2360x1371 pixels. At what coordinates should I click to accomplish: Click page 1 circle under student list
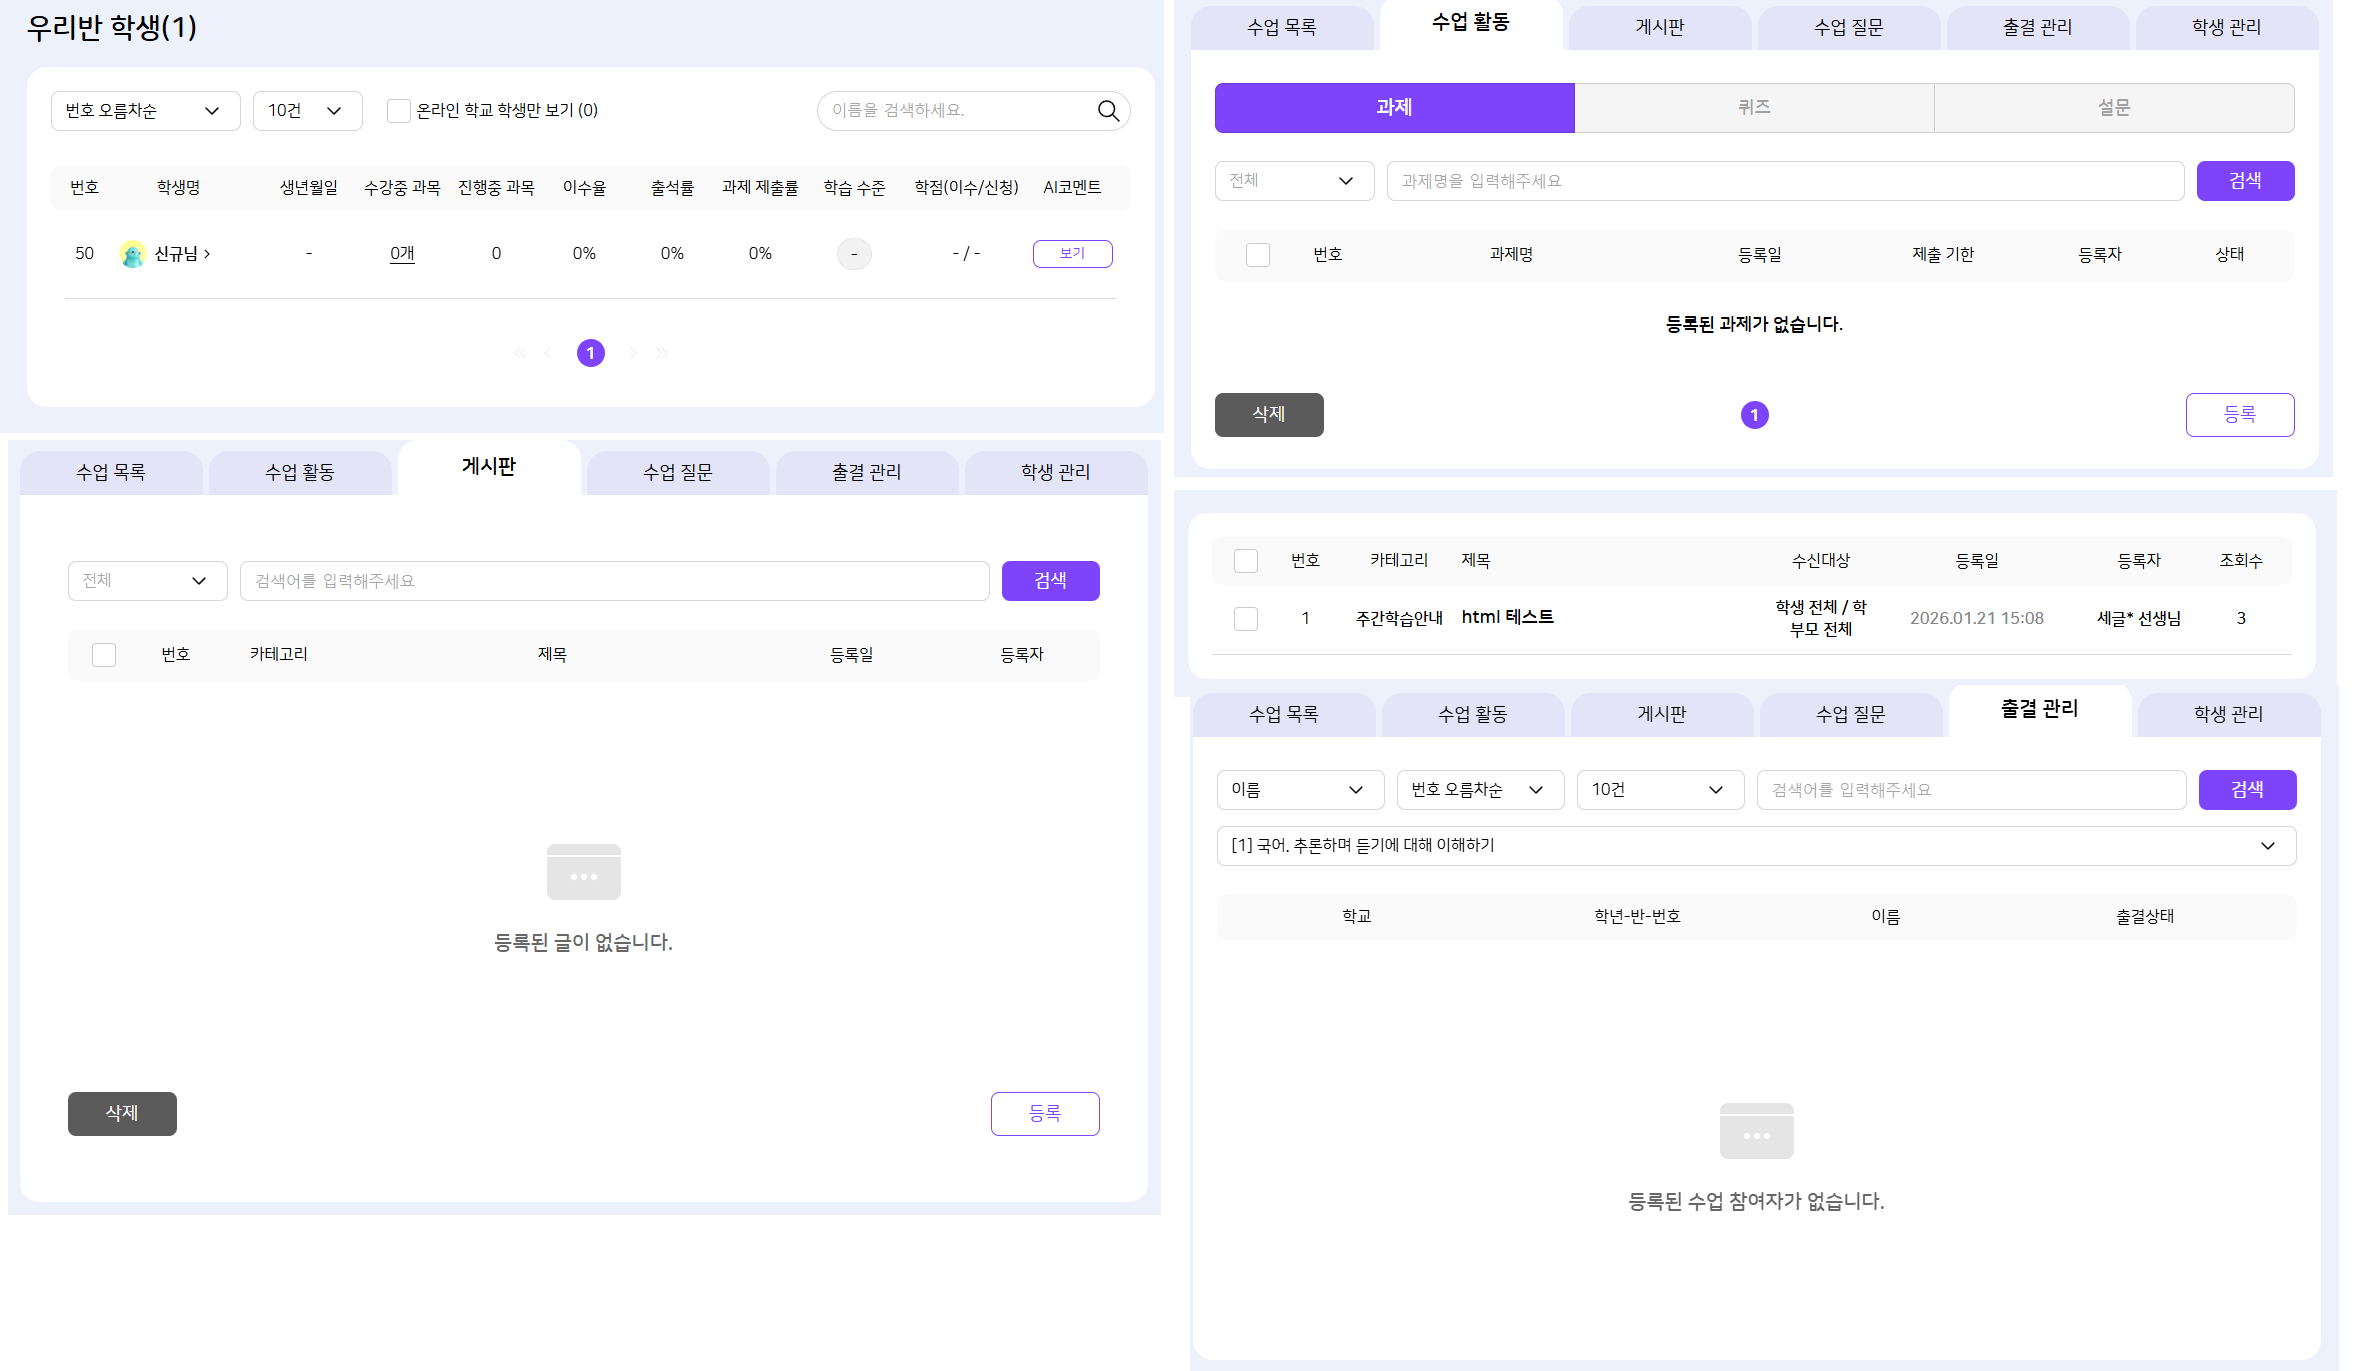pos(590,353)
